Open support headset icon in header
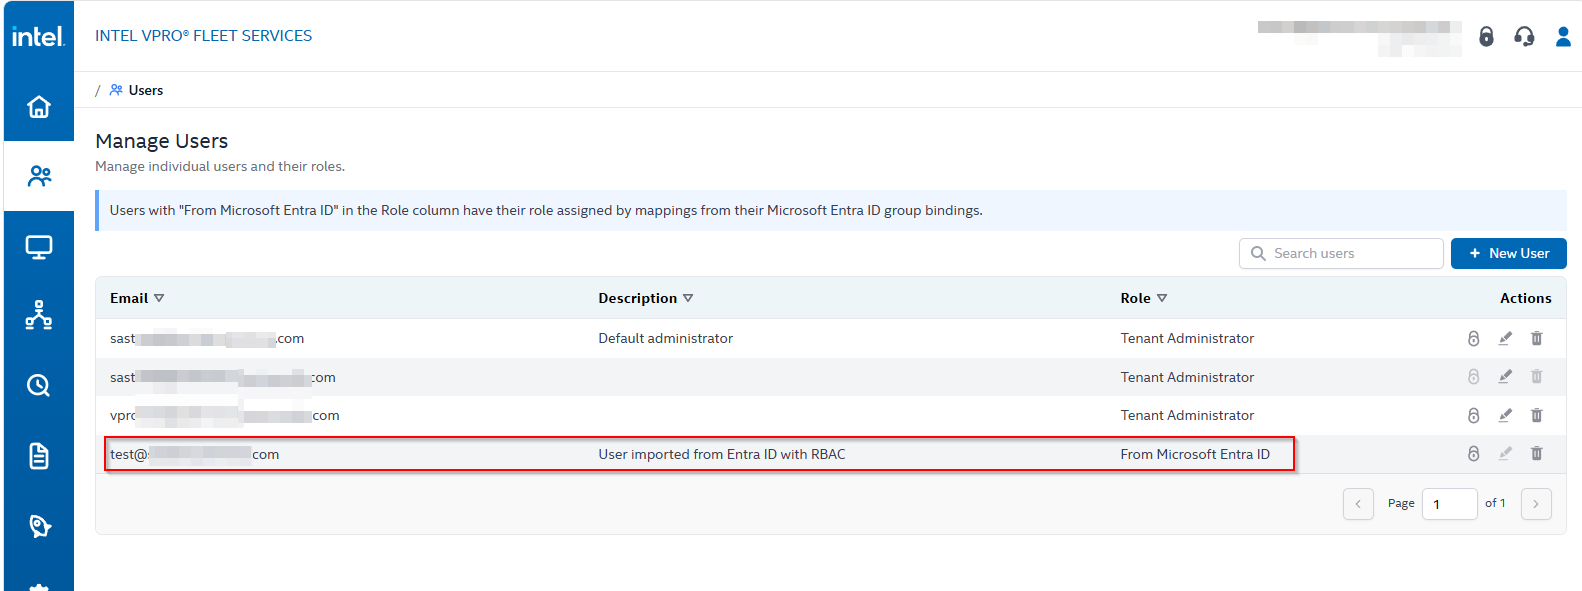This screenshot has height=591, width=1582. pyautogui.click(x=1524, y=37)
